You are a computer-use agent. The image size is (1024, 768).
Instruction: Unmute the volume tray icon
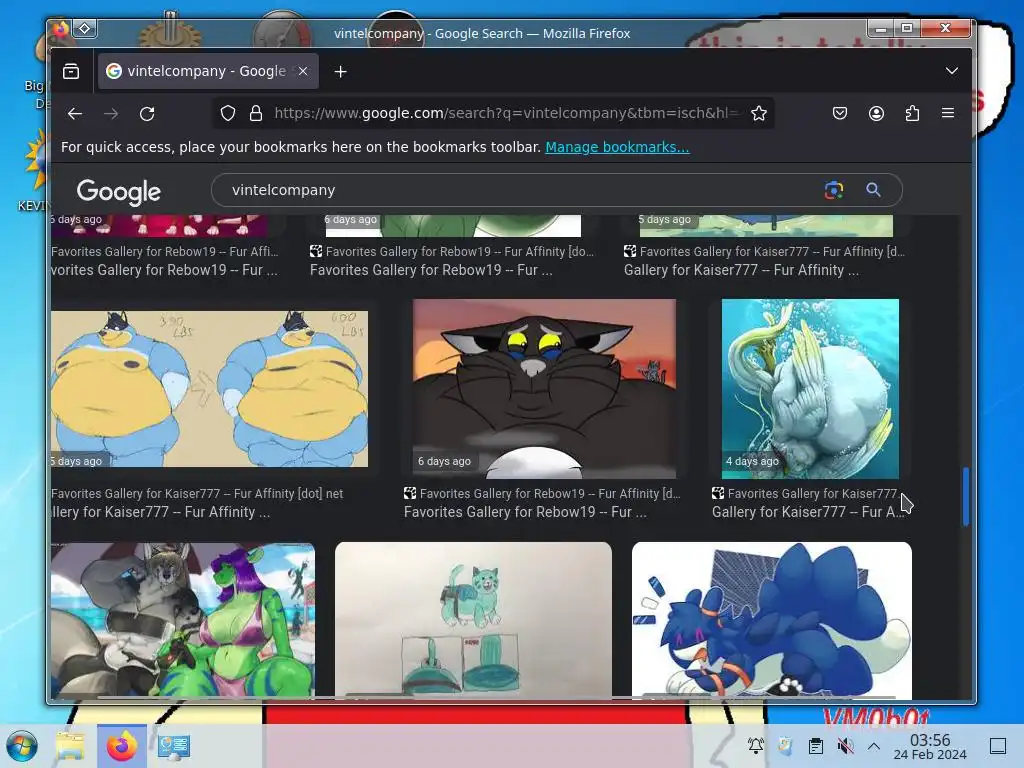point(845,745)
